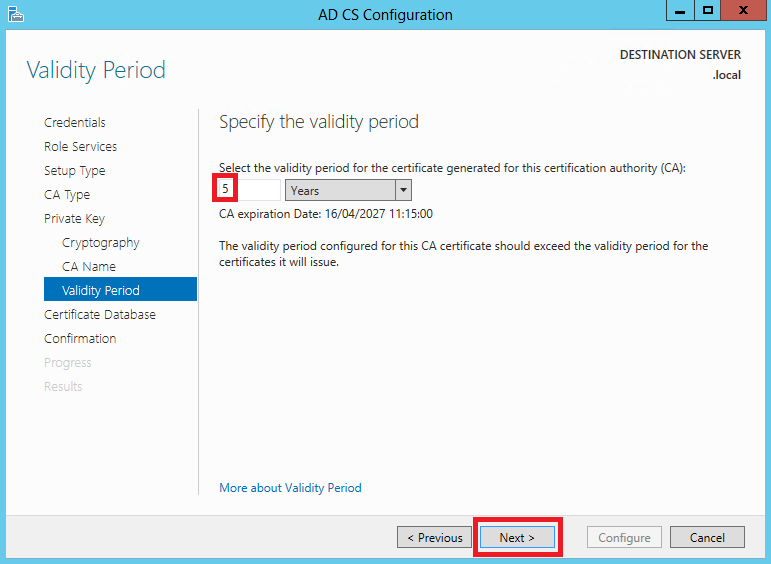Screen dimensions: 771x564
Task: Minimize the AD CS Configuration window
Action: pyautogui.click(x=680, y=12)
